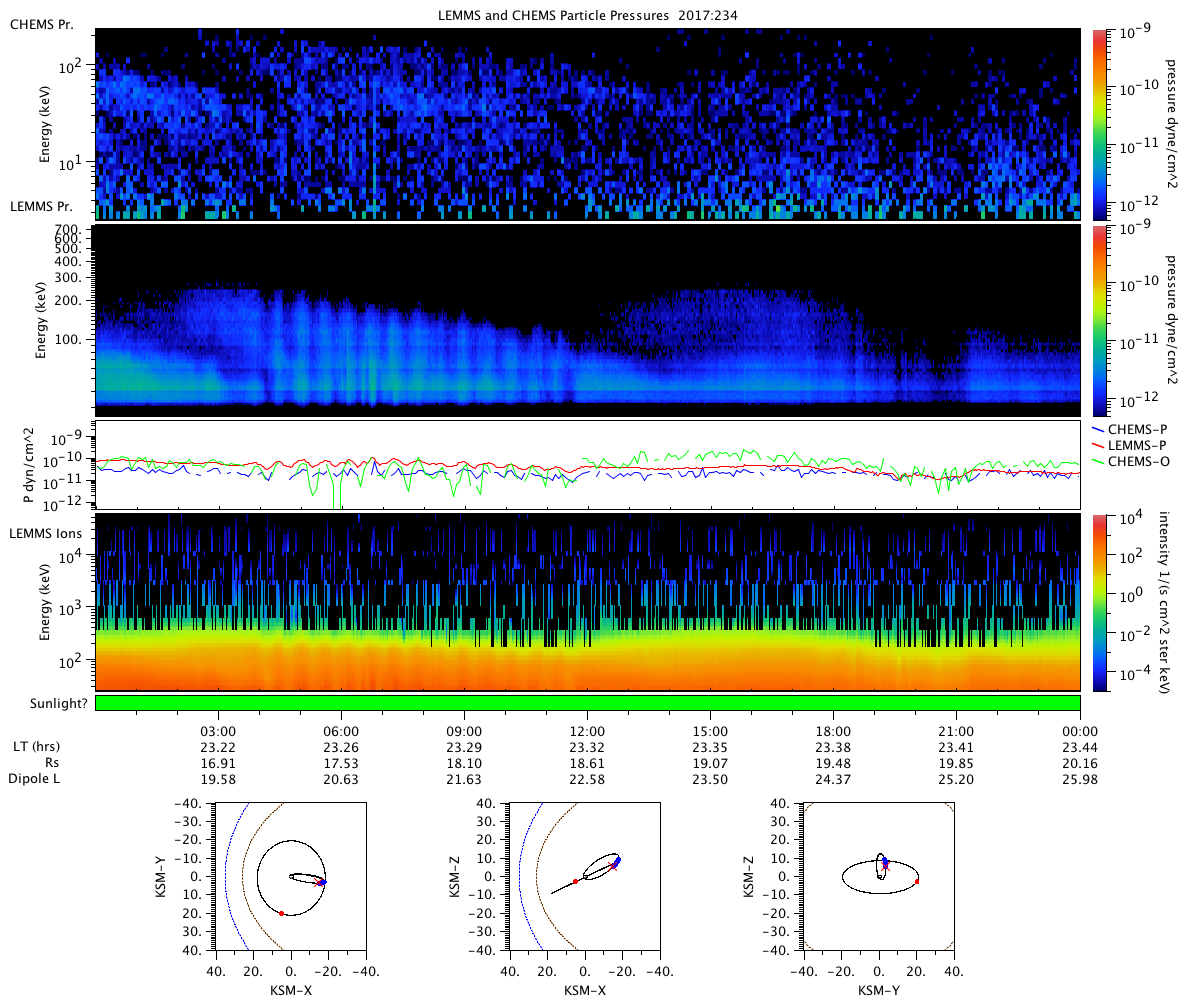Screen dimensions: 1200x1000
Task: Click the 'Energy (keV)' label of the CHEMS panel
Action: pos(43,124)
